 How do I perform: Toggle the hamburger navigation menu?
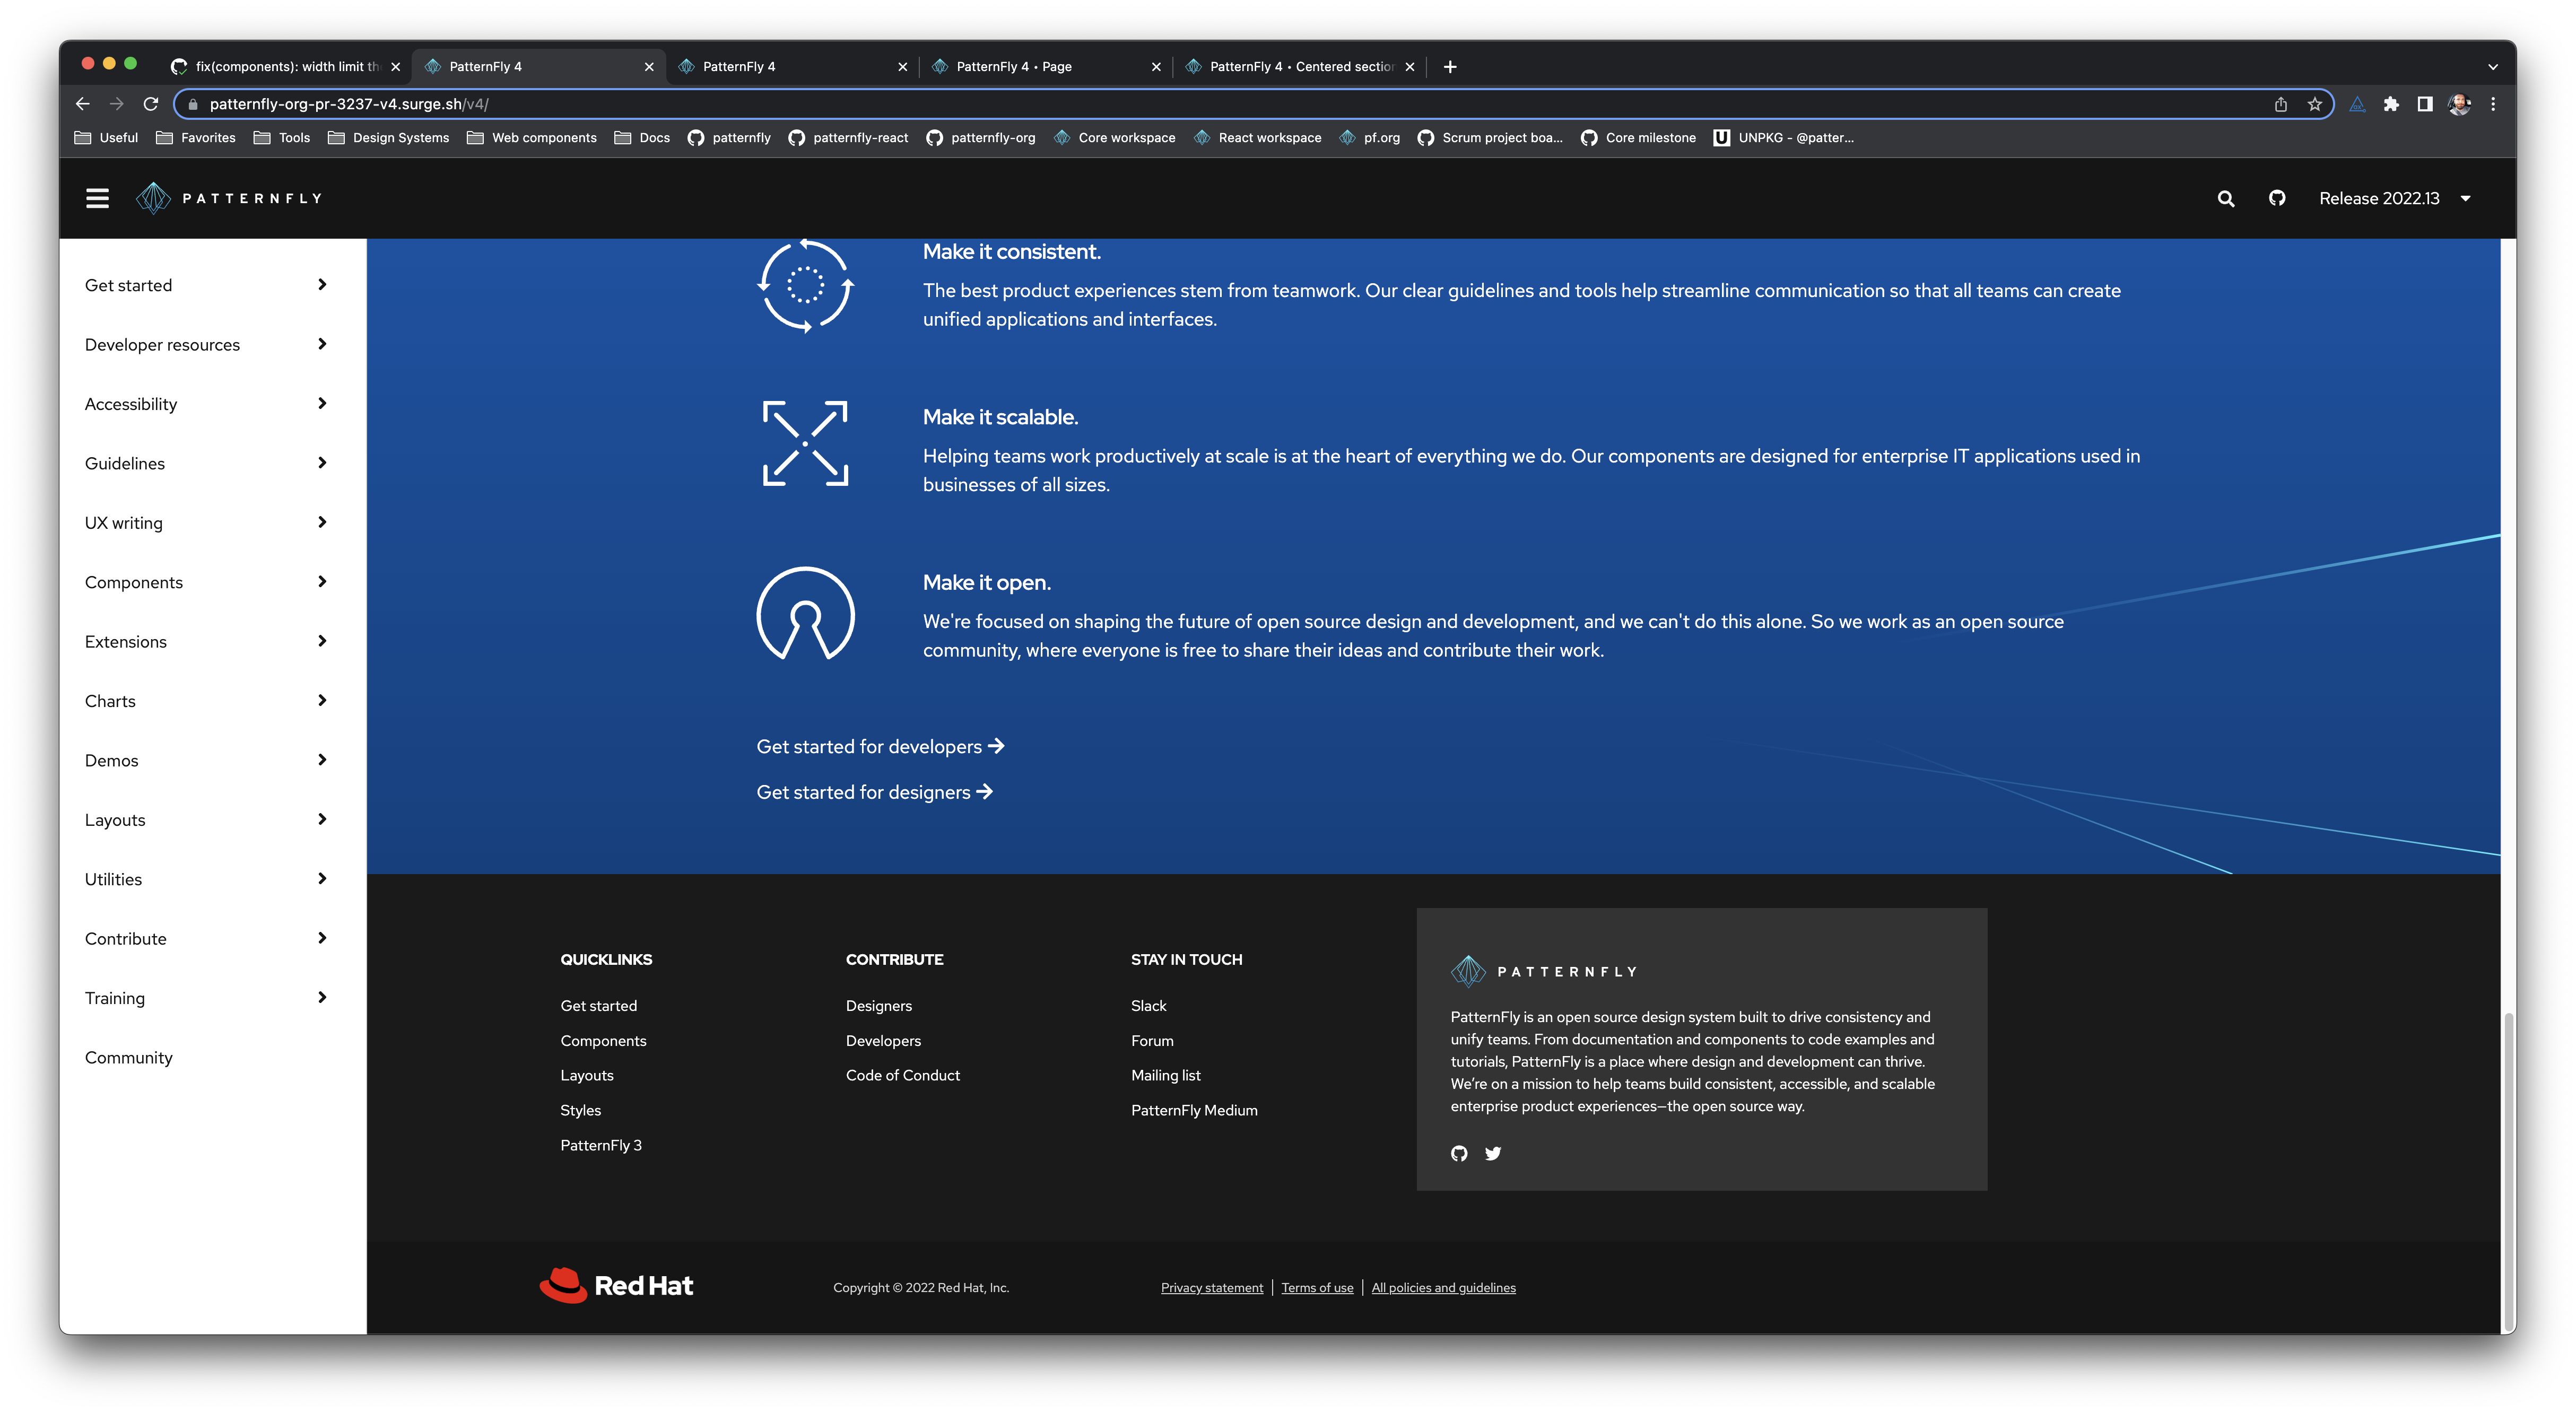(97, 198)
